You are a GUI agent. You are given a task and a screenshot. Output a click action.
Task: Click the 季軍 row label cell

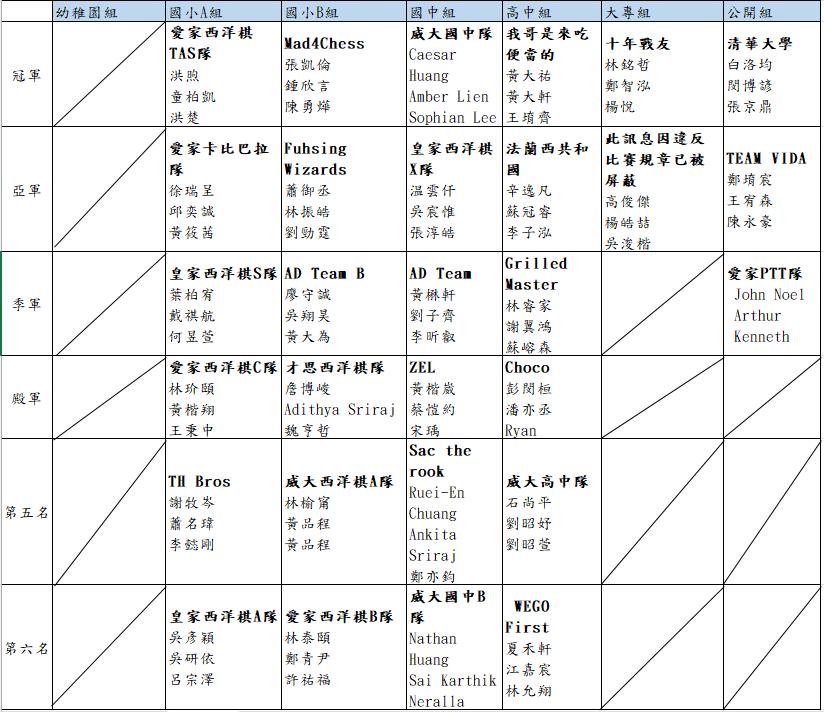point(27,304)
